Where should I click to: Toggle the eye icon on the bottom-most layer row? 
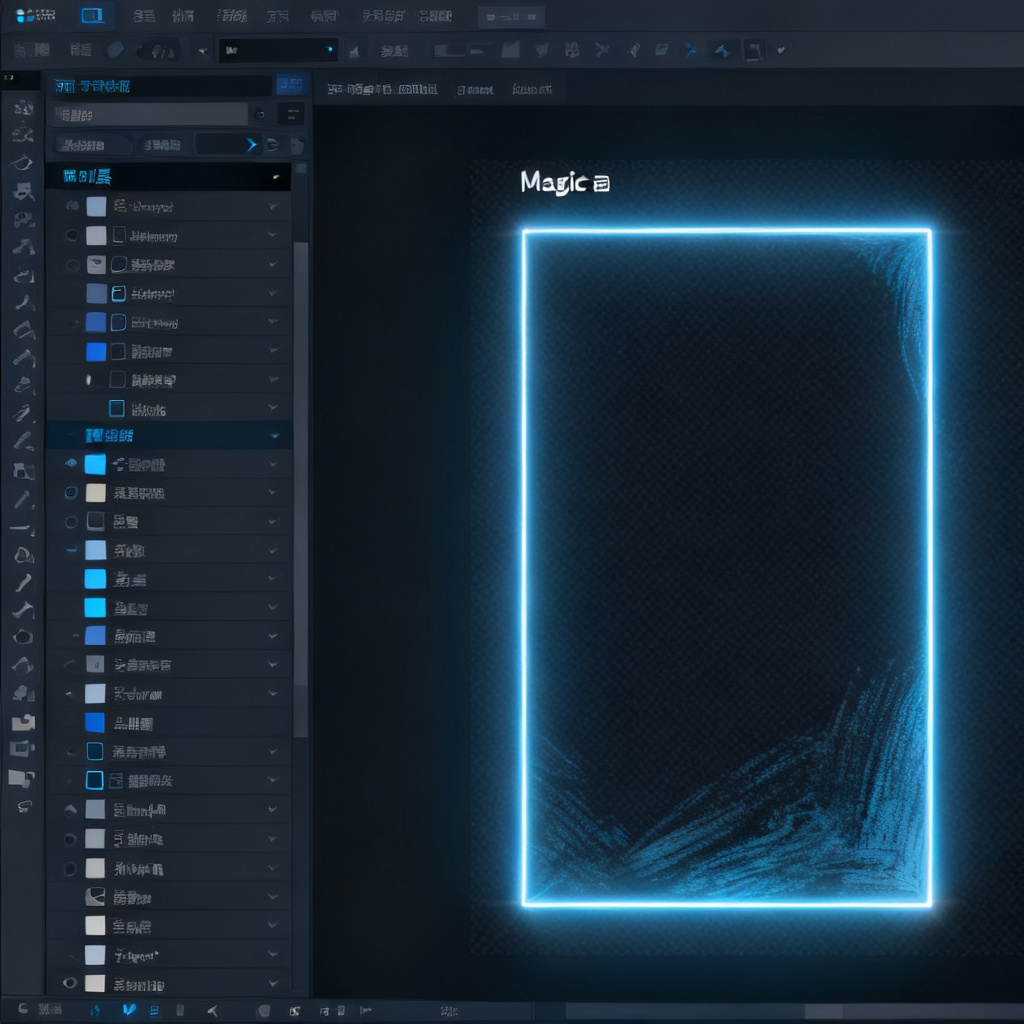click(x=70, y=983)
